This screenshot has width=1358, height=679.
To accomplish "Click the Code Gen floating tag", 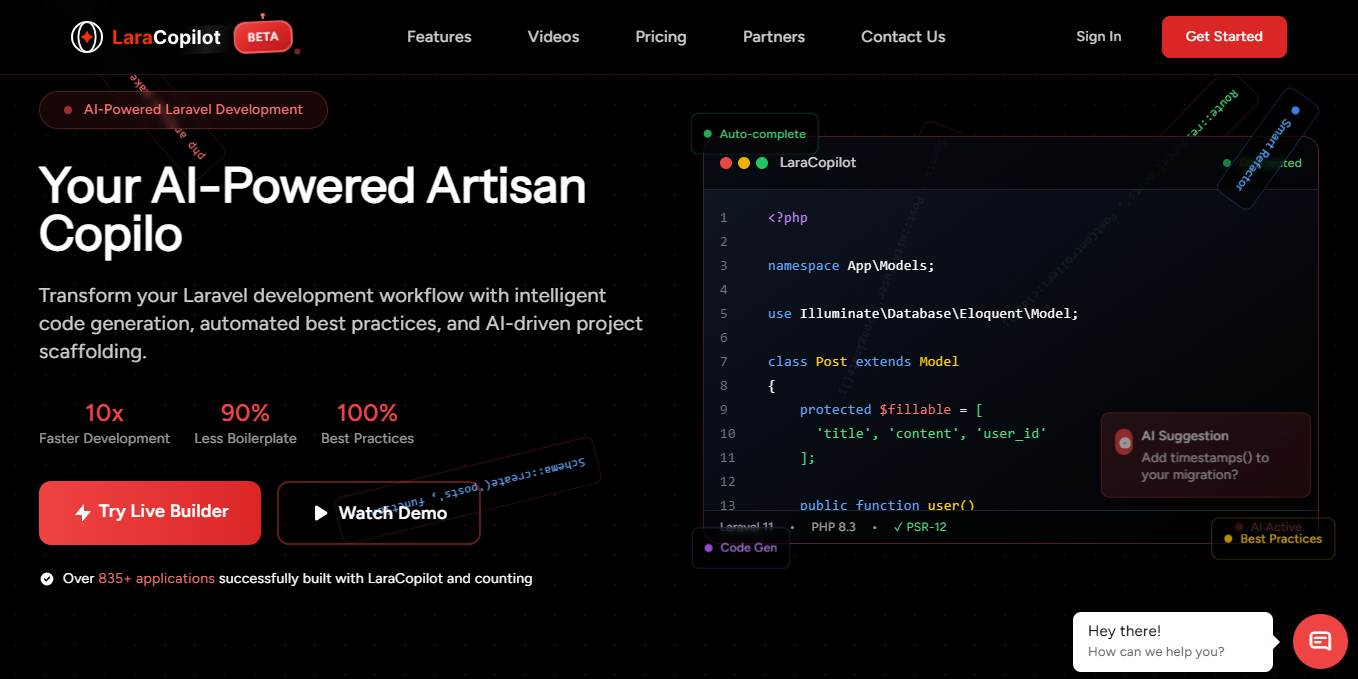I will pyautogui.click(x=740, y=548).
